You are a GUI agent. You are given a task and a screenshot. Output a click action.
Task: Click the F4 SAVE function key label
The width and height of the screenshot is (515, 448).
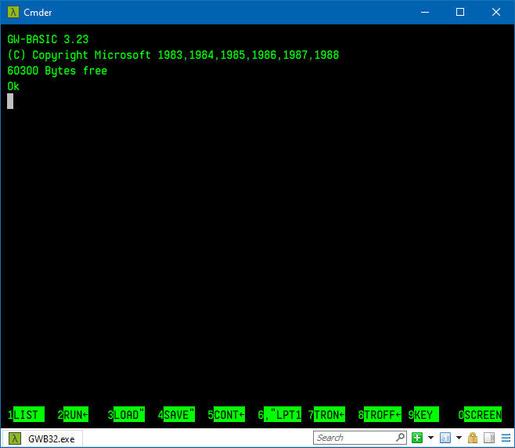coord(176,415)
